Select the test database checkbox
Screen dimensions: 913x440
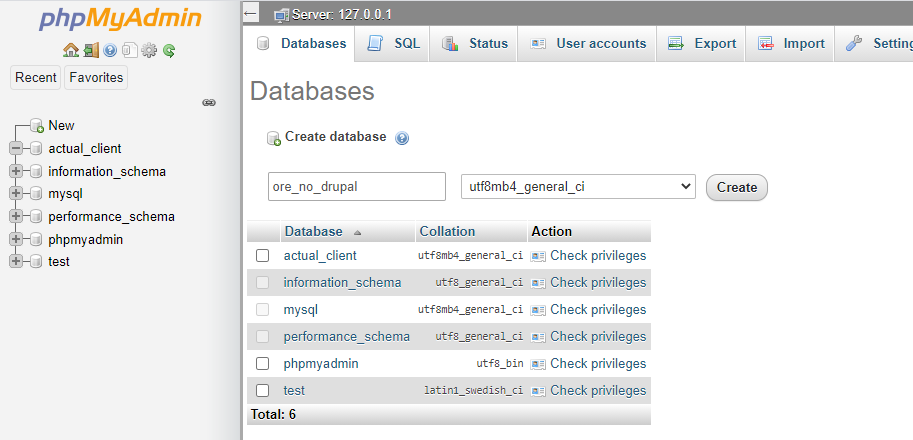pyautogui.click(x=263, y=391)
